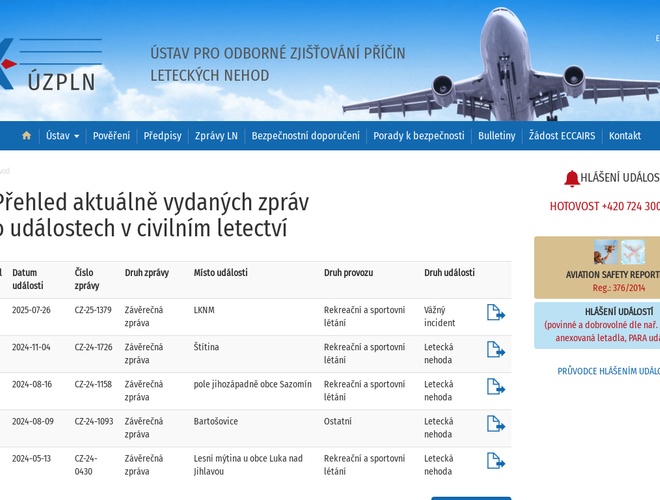
Task: Click the home icon in navigation bar
Action: pos(27,136)
